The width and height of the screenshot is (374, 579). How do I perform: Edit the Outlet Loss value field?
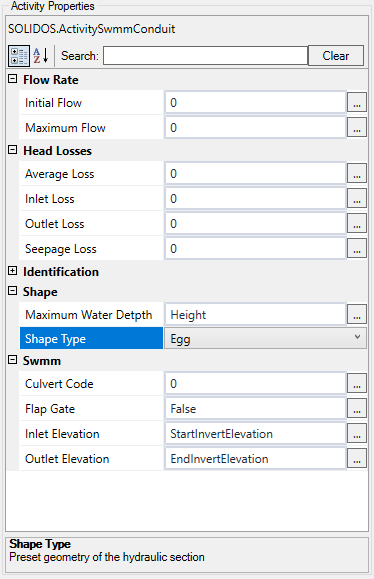click(x=255, y=223)
